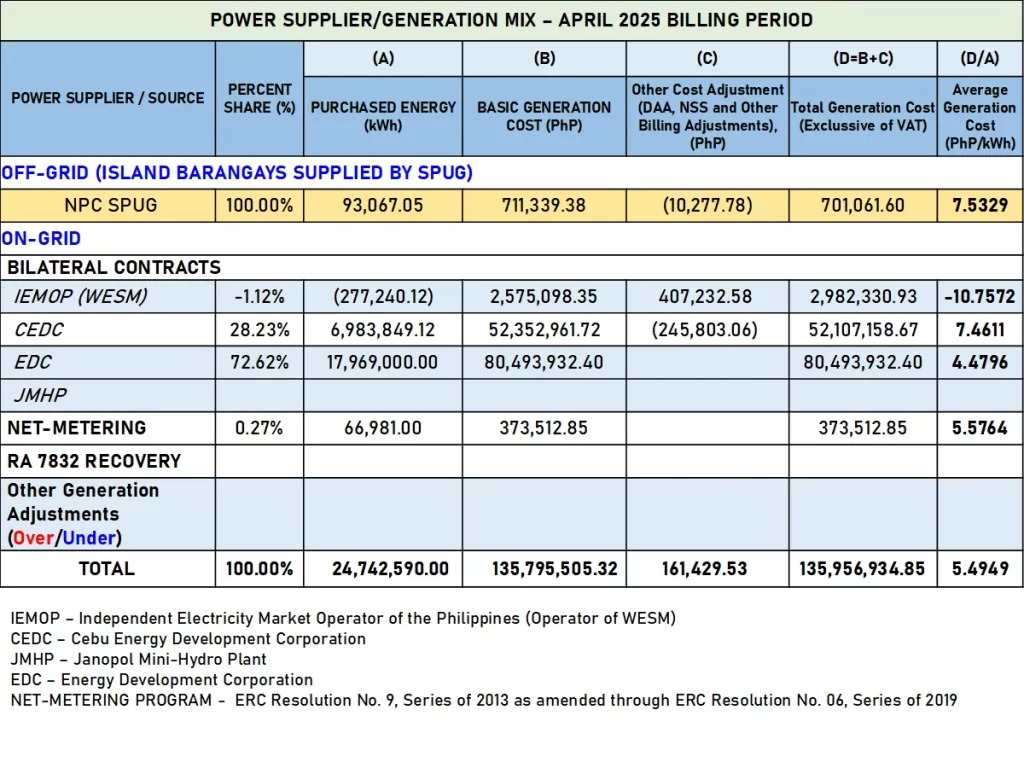Image resolution: width=1024 pixels, height=768 pixels.
Task: Click the 'EDC' supplier row label
Action: [x=33, y=362]
